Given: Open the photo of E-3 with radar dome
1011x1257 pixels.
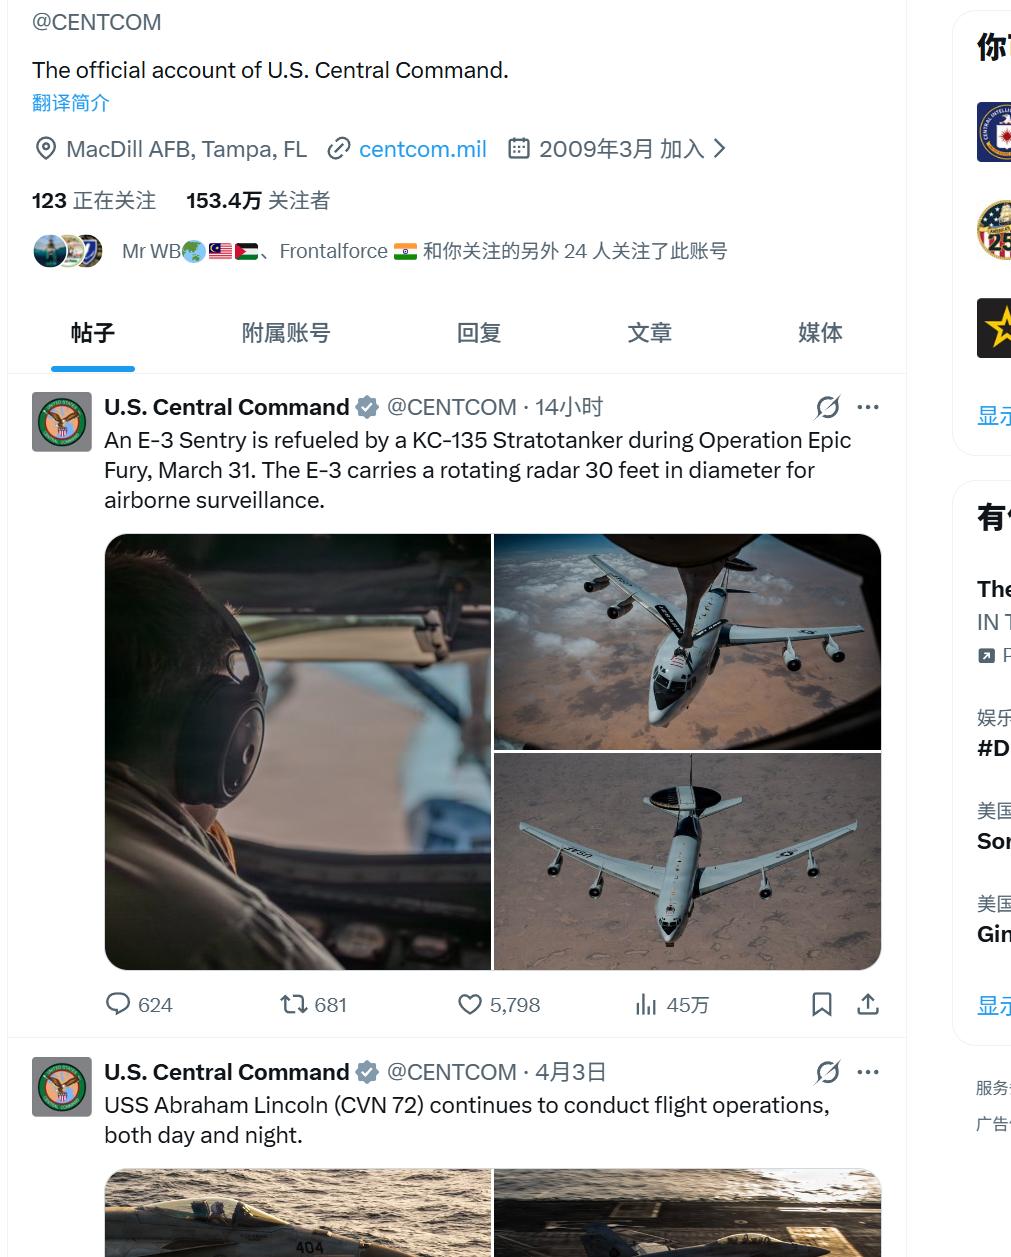Looking at the screenshot, I should (688, 862).
